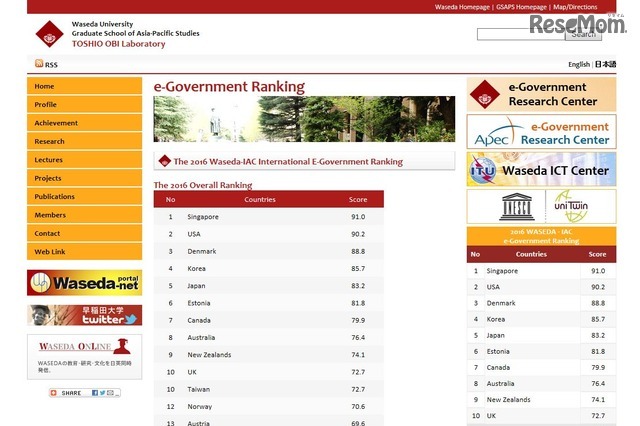Open the Map/Directions link

pyautogui.click(x=575, y=7)
